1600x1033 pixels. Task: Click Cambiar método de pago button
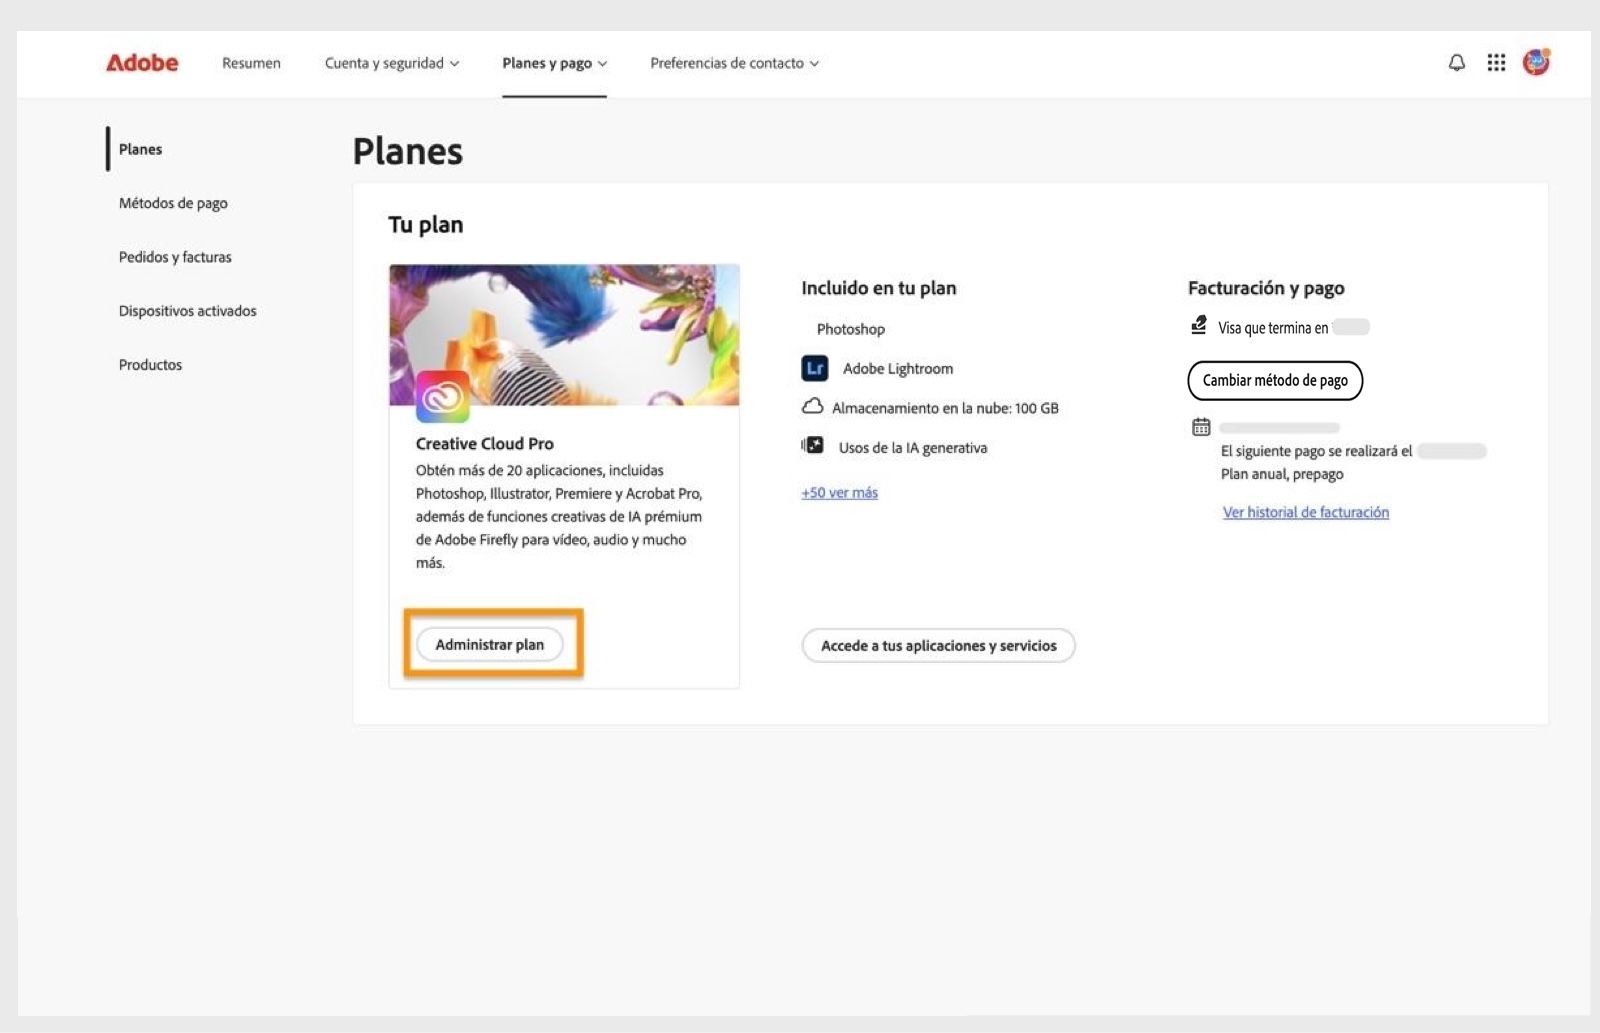click(1275, 380)
